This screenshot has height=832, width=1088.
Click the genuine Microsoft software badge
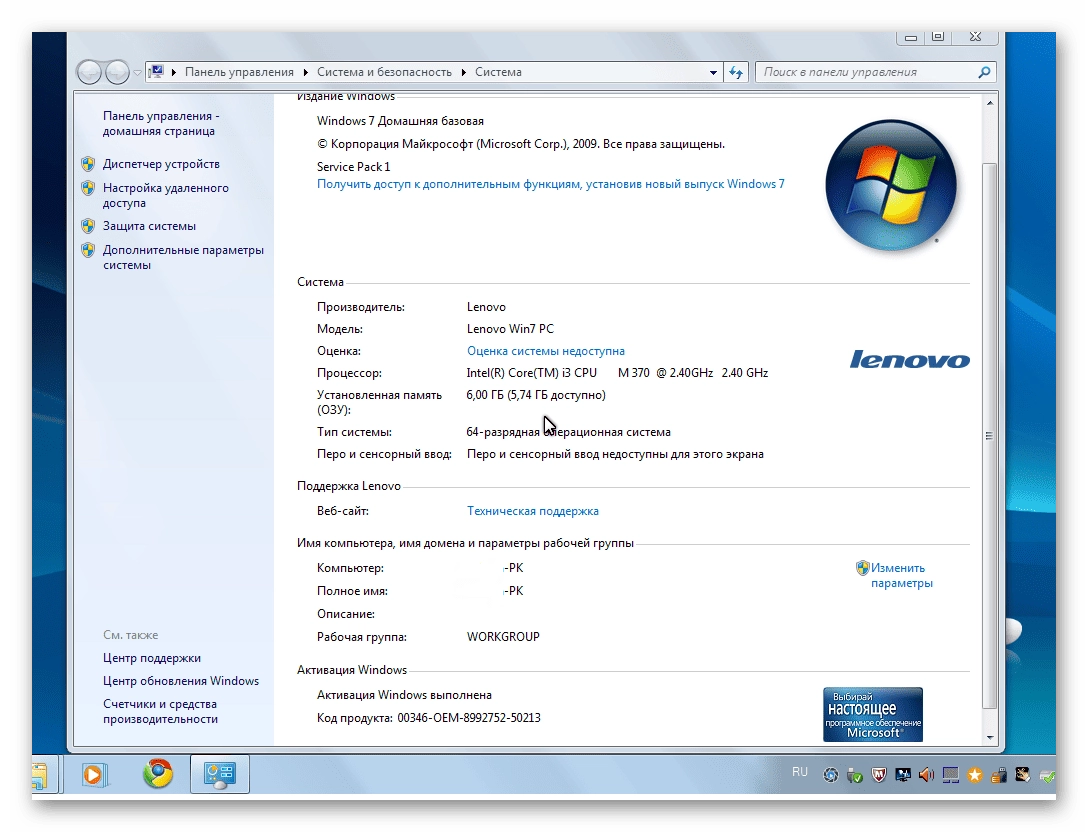873,715
